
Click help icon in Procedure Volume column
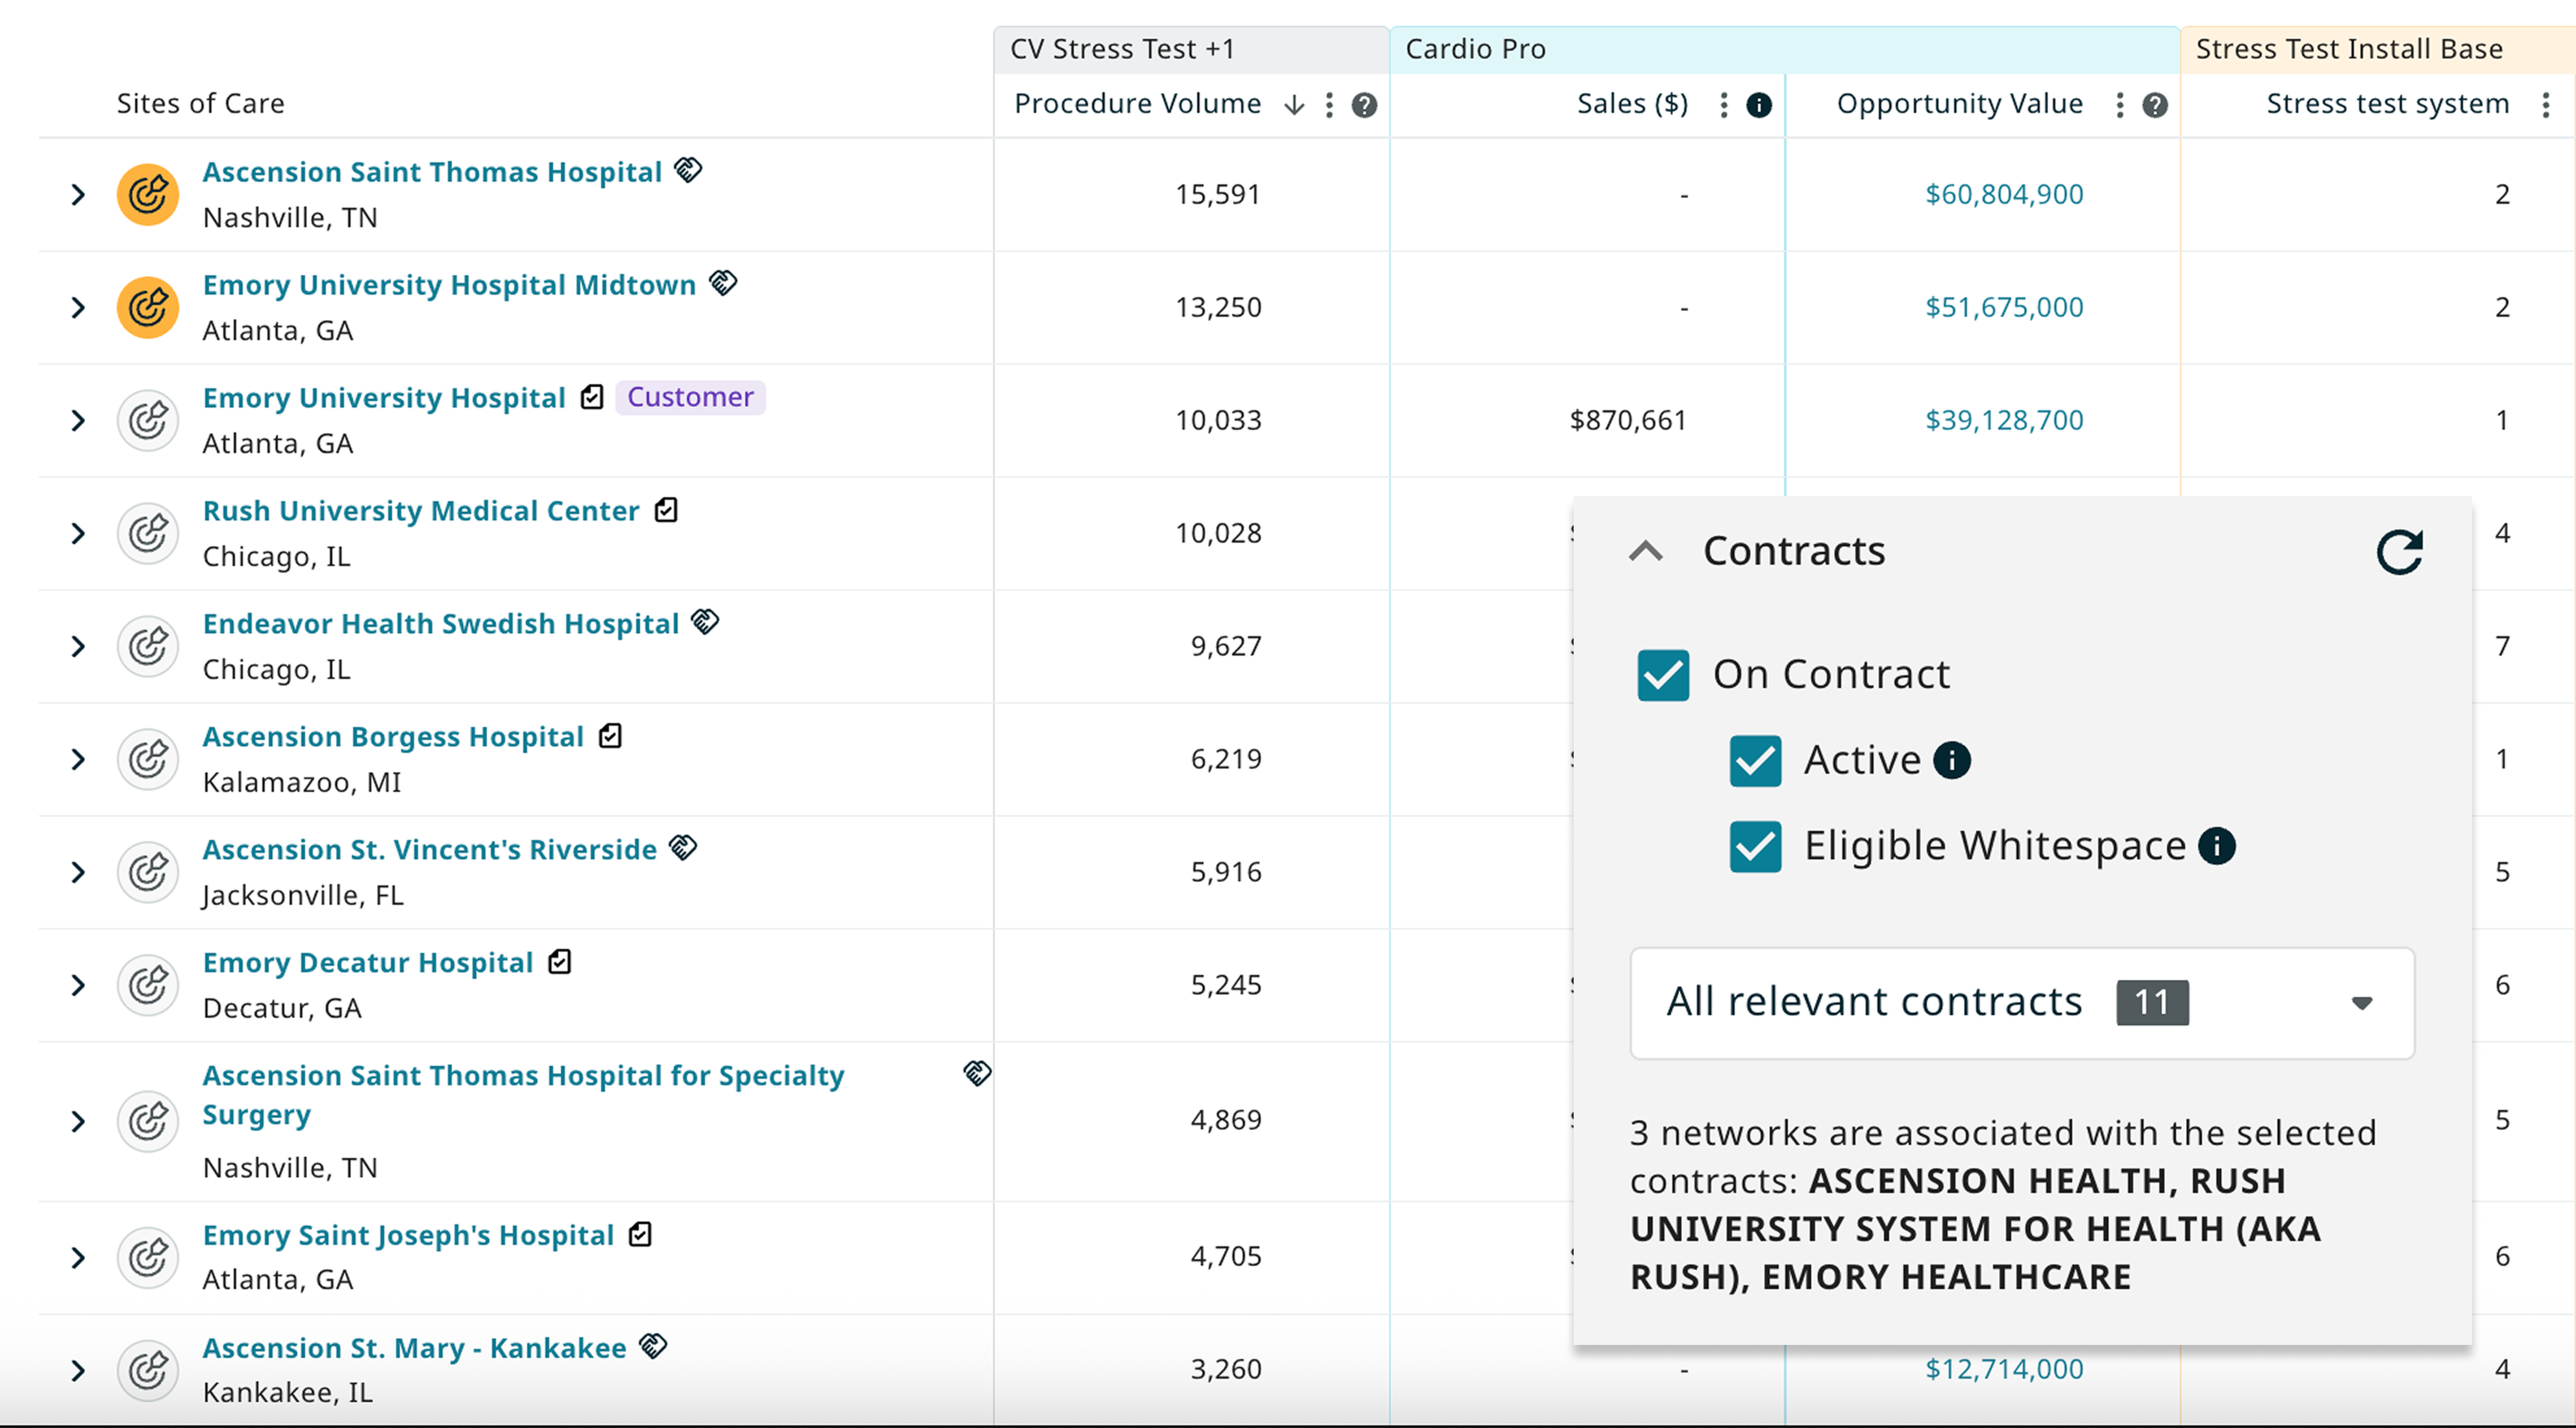click(x=1364, y=105)
